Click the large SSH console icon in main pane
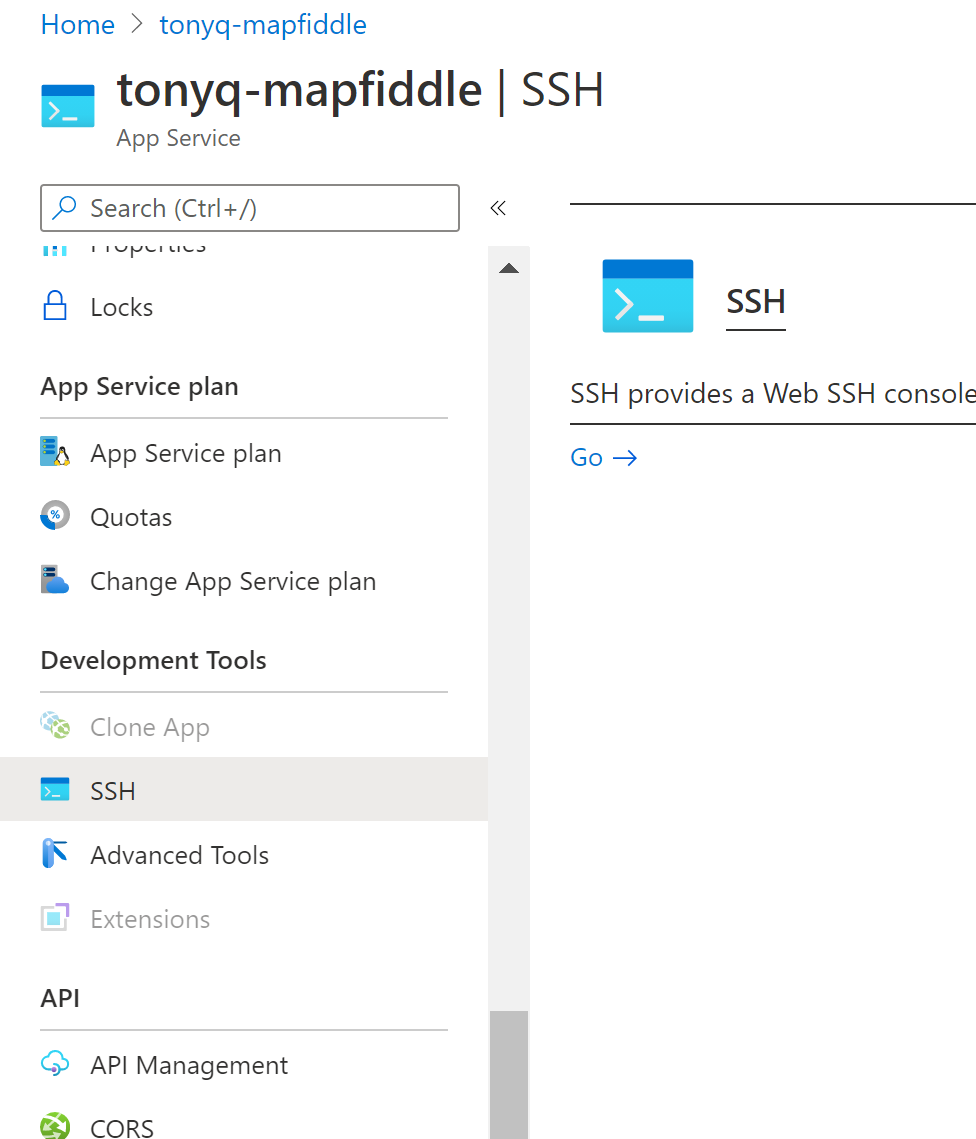This screenshot has width=976, height=1139. pos(648,296)
